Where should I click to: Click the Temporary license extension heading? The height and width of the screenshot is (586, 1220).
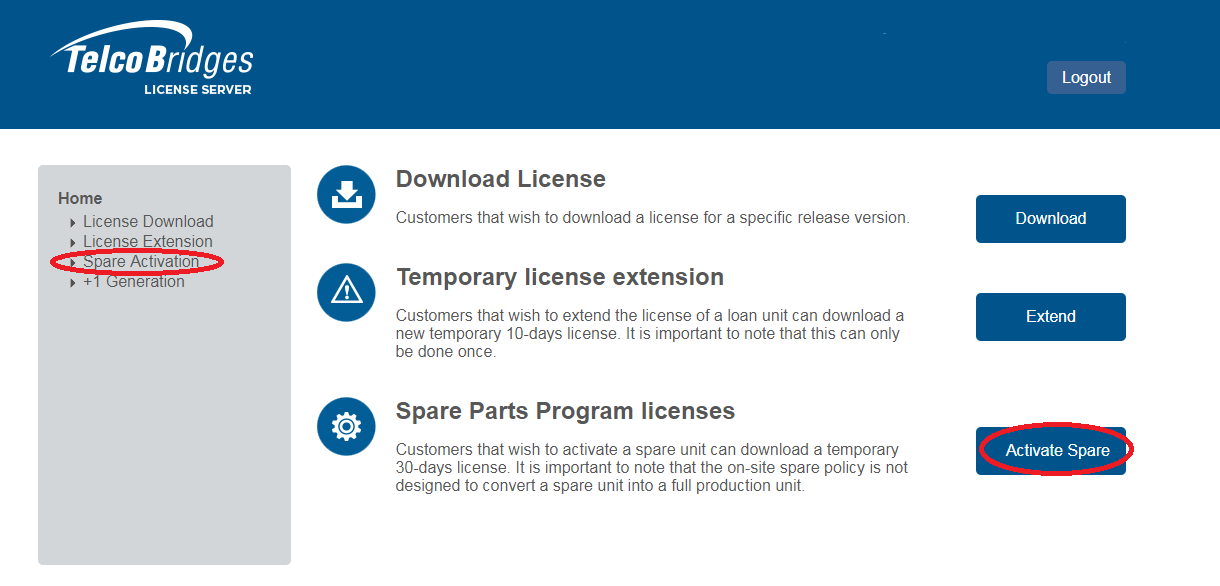tap(560, 277)
